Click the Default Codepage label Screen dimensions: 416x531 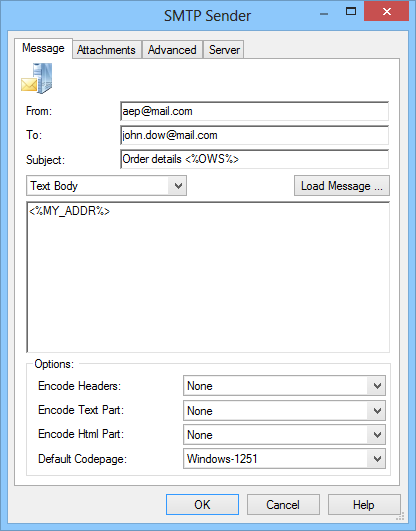(82, 459)
